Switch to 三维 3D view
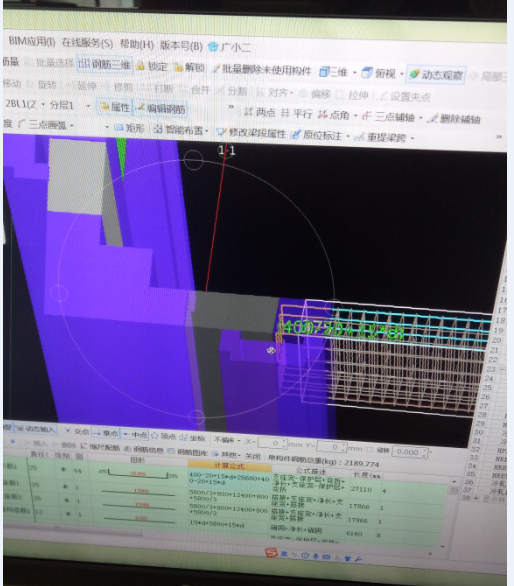This screenshot has height=586, width=514. point(334,72)
